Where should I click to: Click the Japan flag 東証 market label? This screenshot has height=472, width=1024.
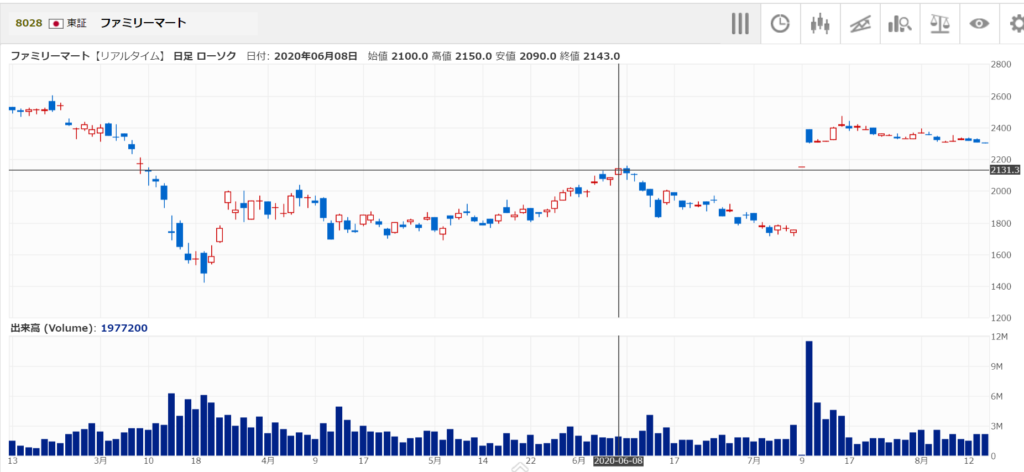pos(68,23)
